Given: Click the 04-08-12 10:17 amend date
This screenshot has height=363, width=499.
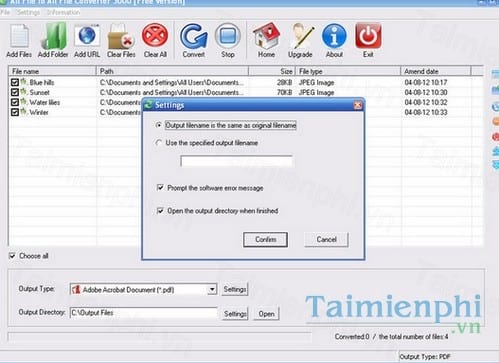Looking at the screenshot, I should coord(426,82).
